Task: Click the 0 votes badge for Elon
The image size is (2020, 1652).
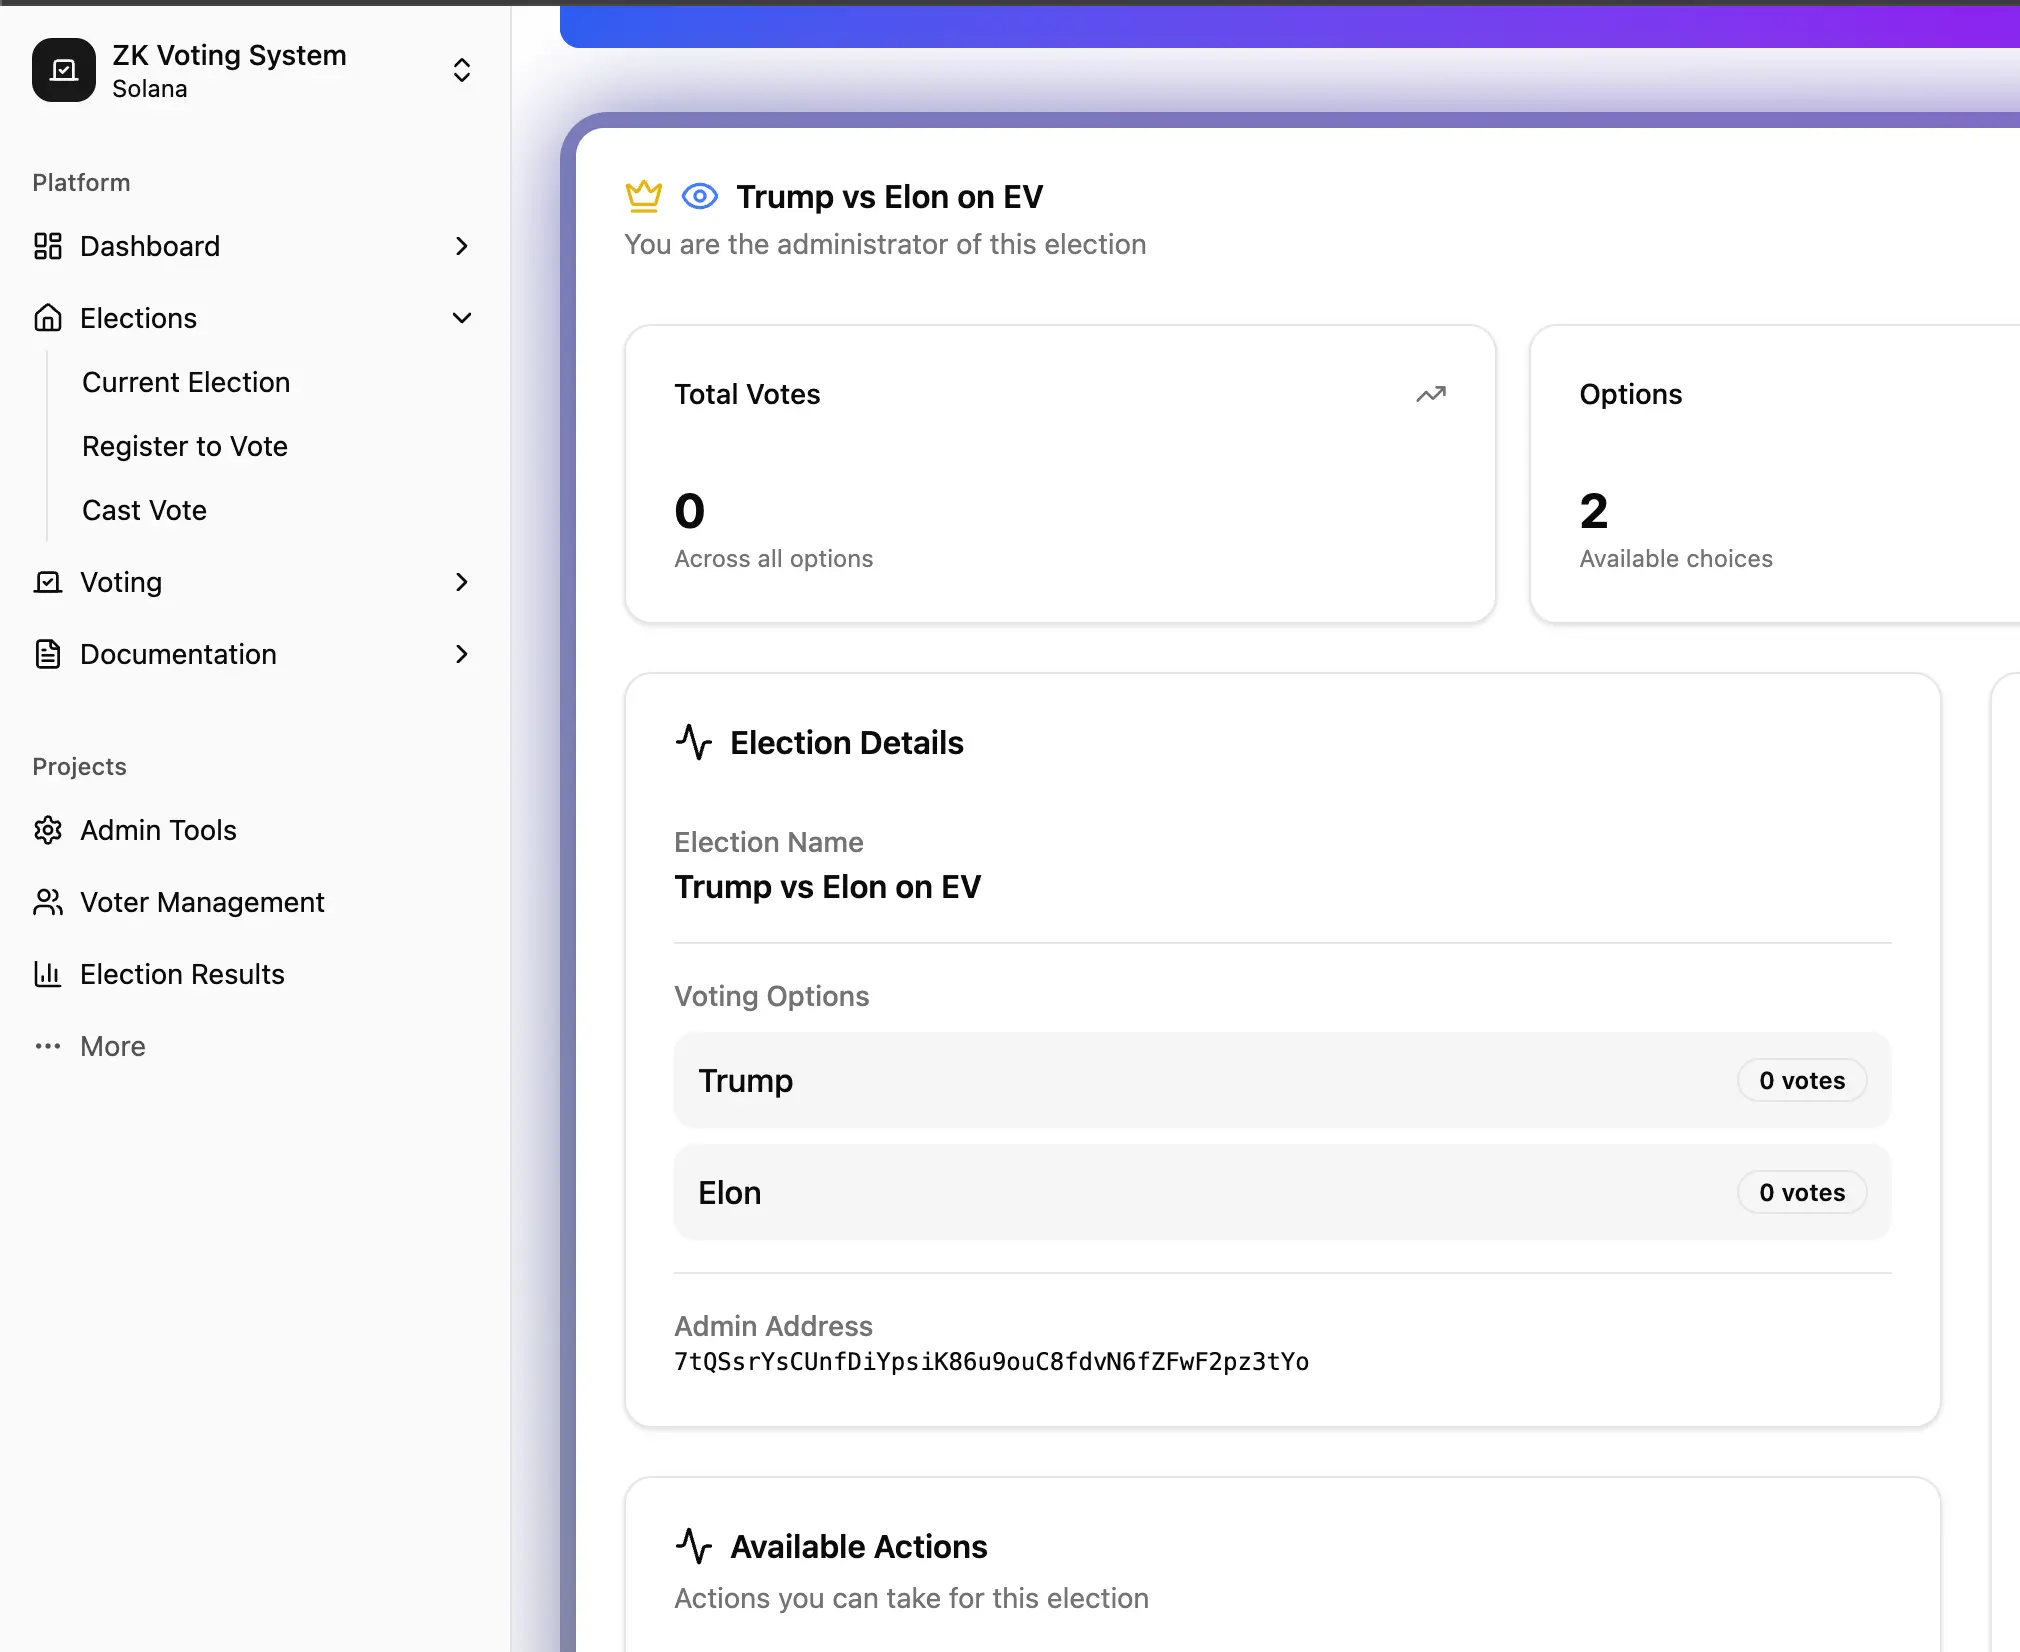Action: click(1801, 1192)
